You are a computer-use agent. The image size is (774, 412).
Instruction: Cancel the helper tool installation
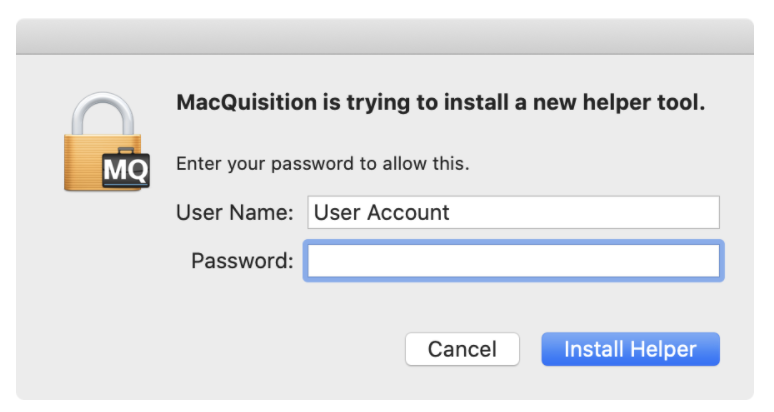(462, 349)
